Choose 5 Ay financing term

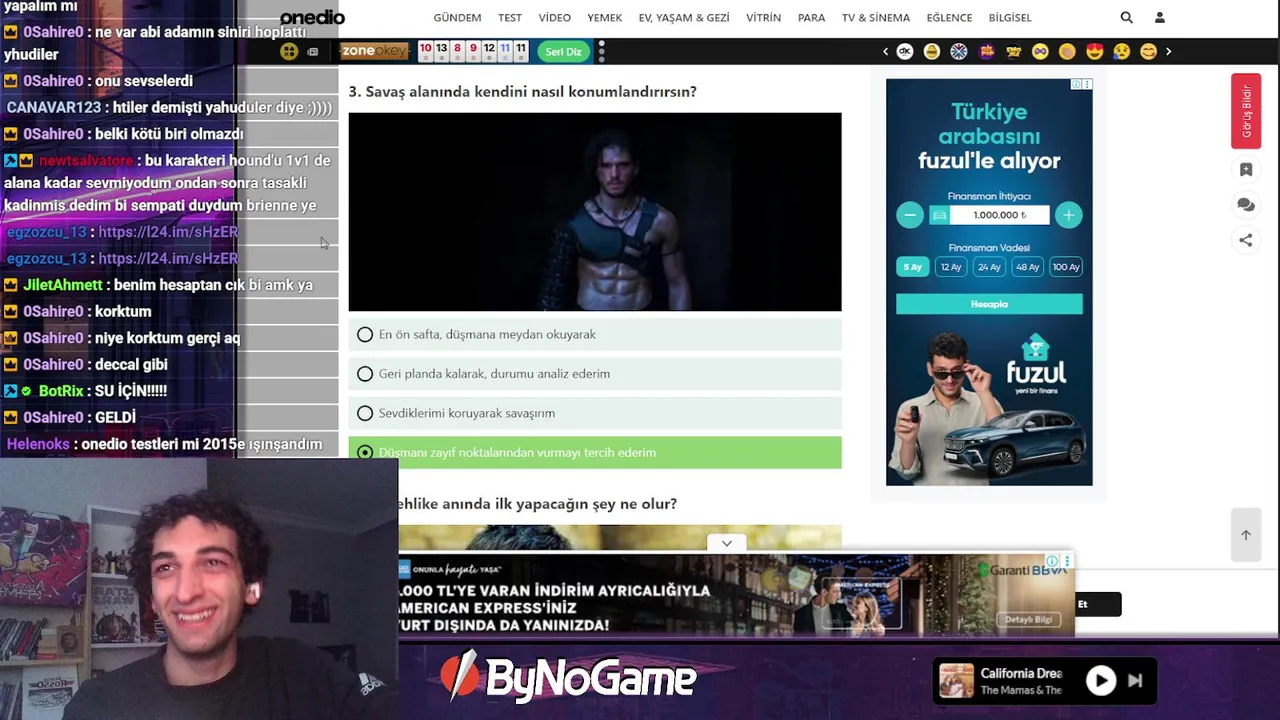[x=912, y=267]
